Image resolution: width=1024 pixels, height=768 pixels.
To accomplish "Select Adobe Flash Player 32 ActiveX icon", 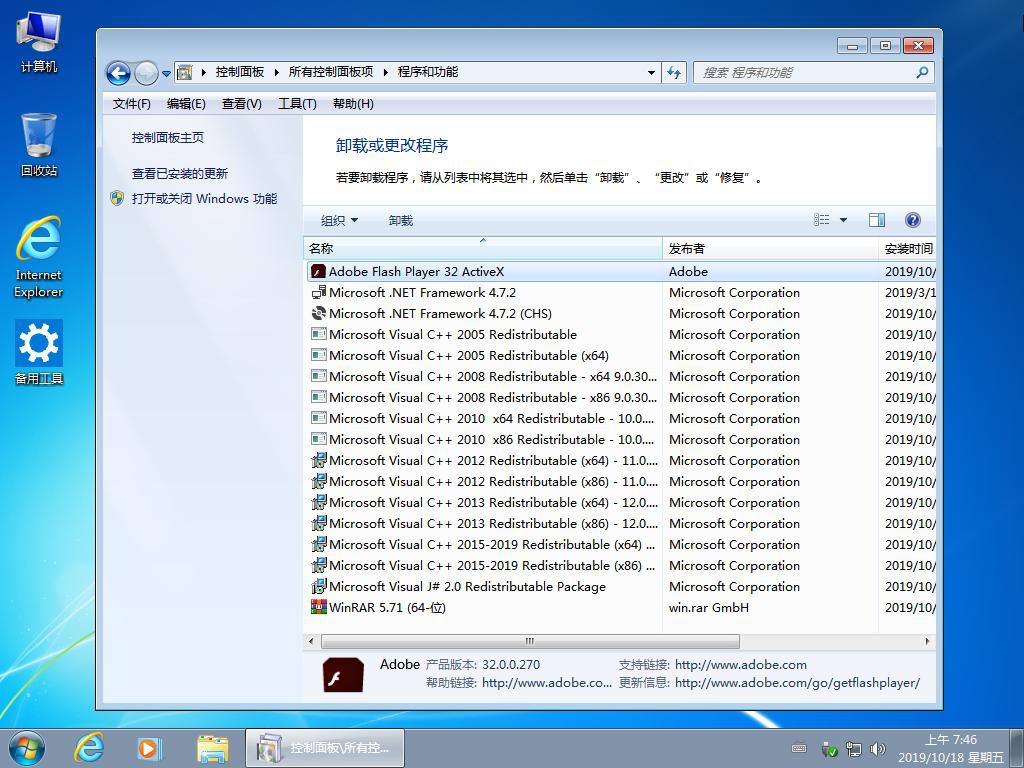I will [x=319, y=272].
